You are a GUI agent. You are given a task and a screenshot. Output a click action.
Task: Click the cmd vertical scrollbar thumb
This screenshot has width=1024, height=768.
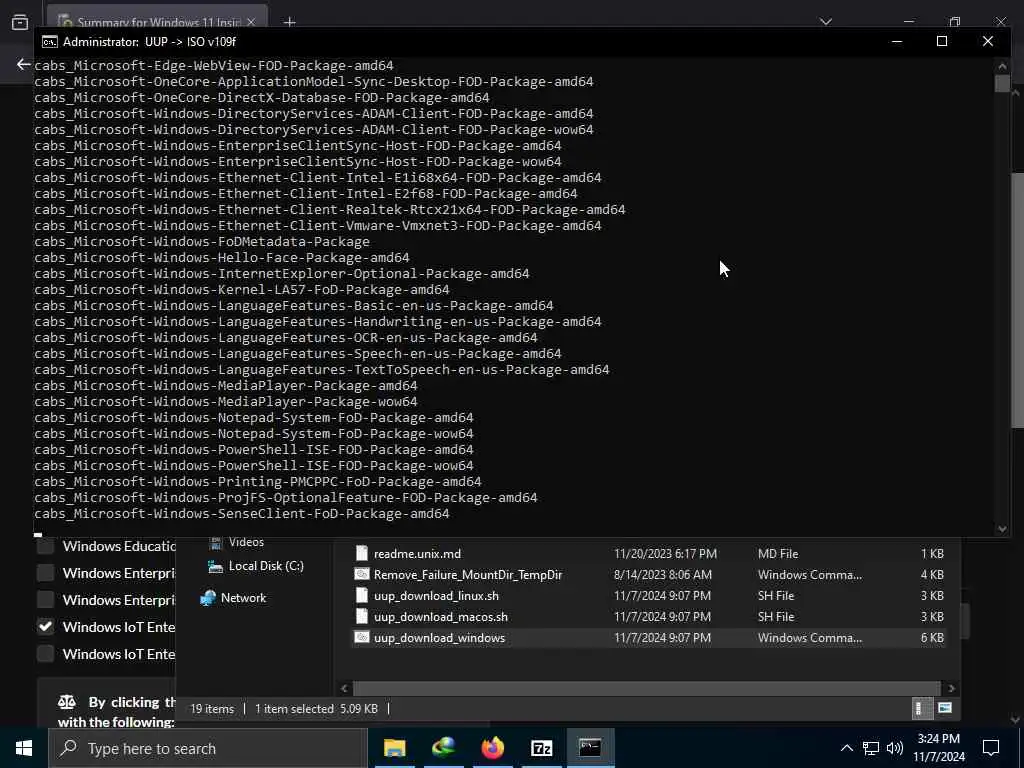(1002, 84)
